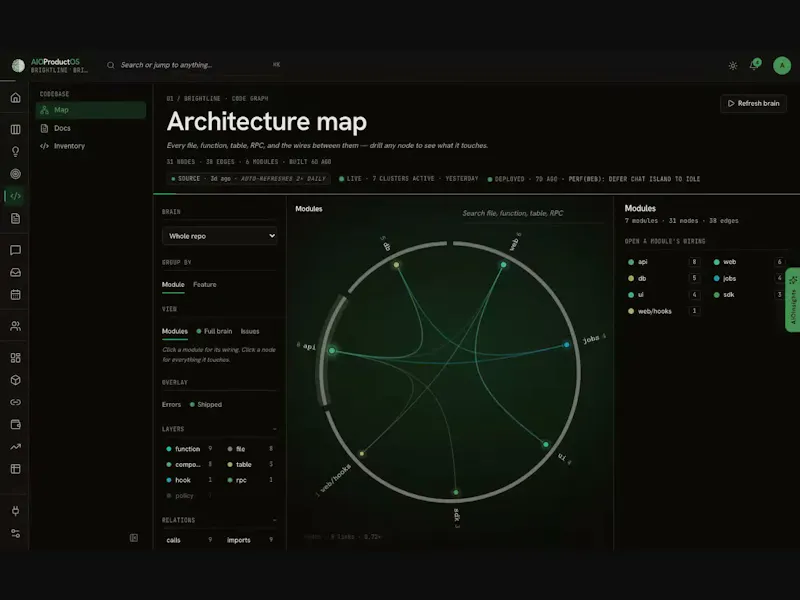Open the db module's wiring
The width and height of the screenshot is (800, 600).
point(663,278)
